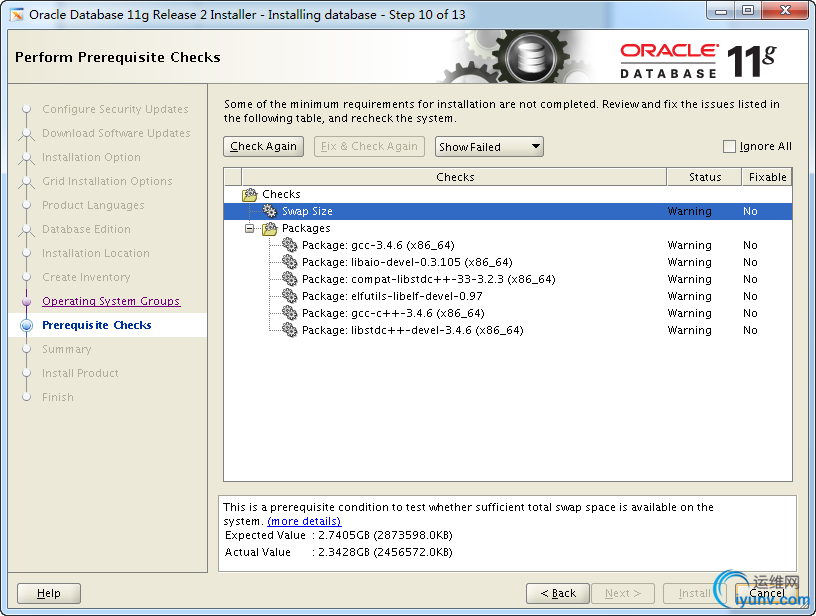This screenshot has height=616, width=816.
Task: Open the Show Failed dropdown
Action: click(x=489, y=147)
